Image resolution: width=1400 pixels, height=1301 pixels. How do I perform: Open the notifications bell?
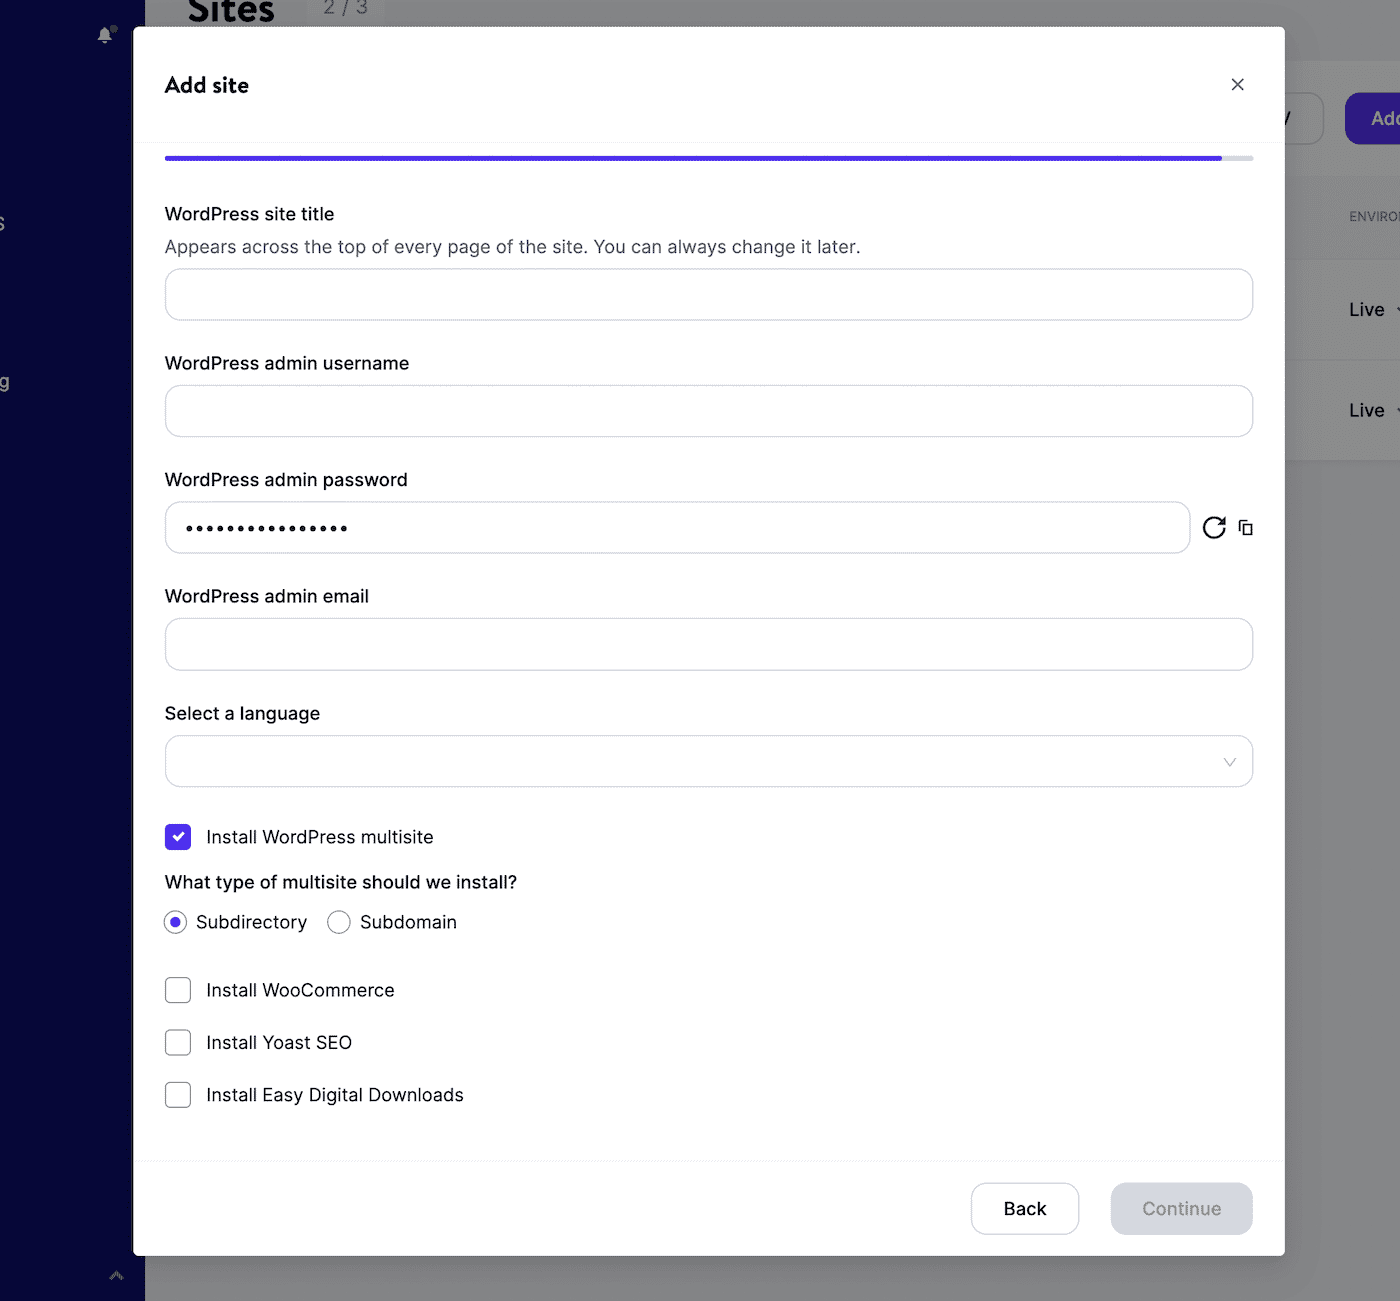point(105,34)
